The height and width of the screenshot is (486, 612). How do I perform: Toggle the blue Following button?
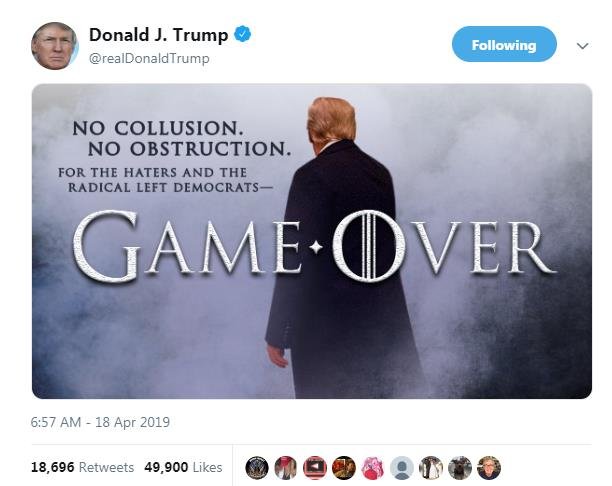[504, 44]
